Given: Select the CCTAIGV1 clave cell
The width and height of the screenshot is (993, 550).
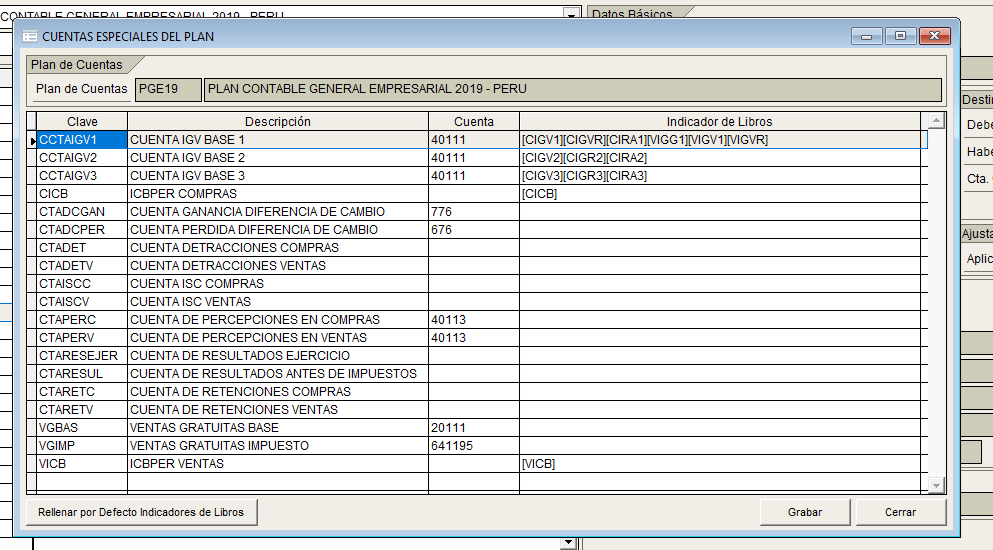Looking at the screenshot, I should pos(82,140).
